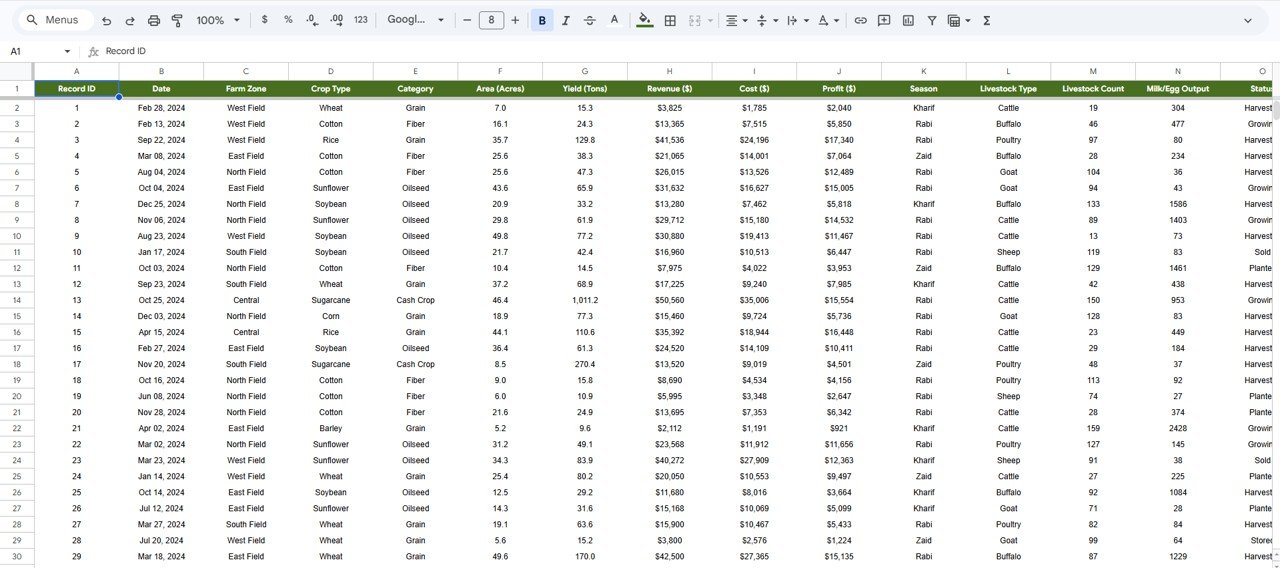Insert chart icon in toolbar
Viewport: 1280px width, 568px height.
tap(908, 20)
